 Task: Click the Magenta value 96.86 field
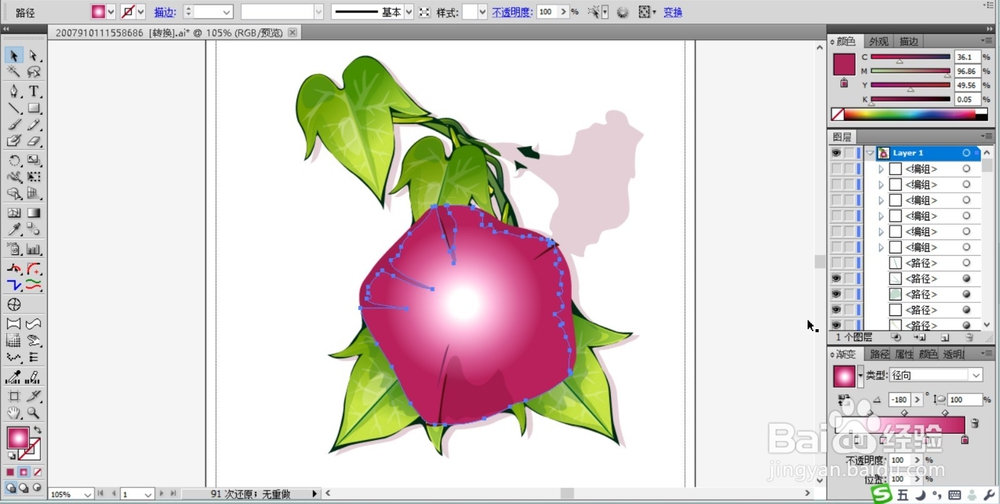[967, 71]
